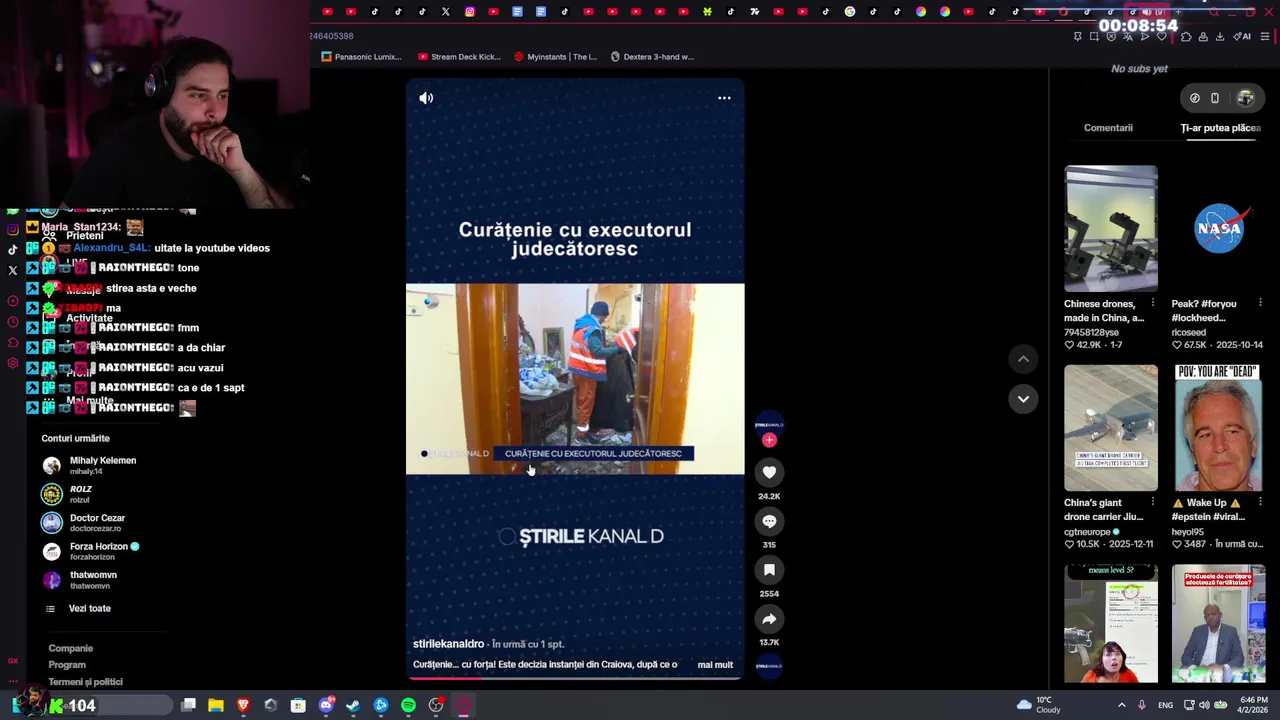Click the browser pin icon in the toolbar
1280x720 pixels.
click(1077, 36)
